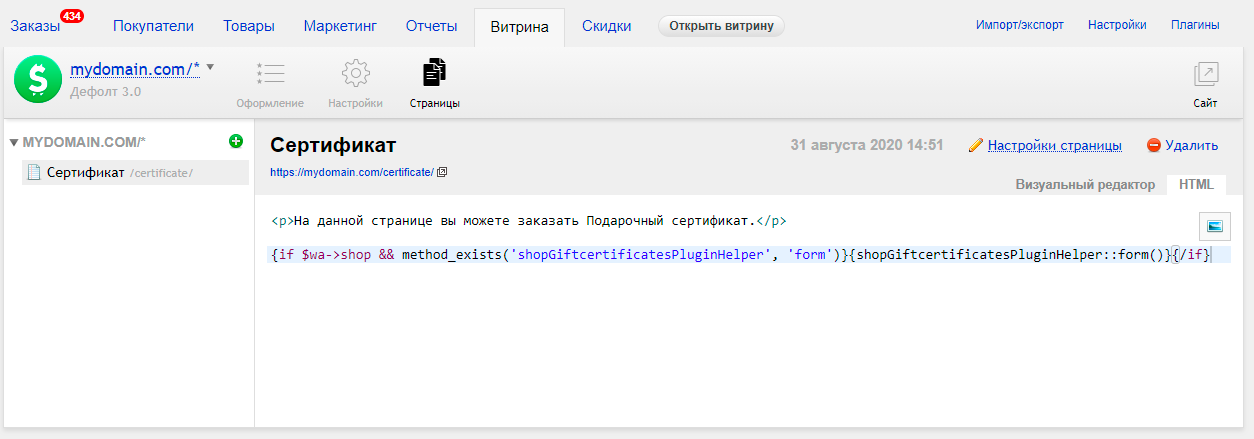The width and height of the screenshot is (1254, 439).
Task: Delete the page via Удалить
Action: tap(1182, 145)
